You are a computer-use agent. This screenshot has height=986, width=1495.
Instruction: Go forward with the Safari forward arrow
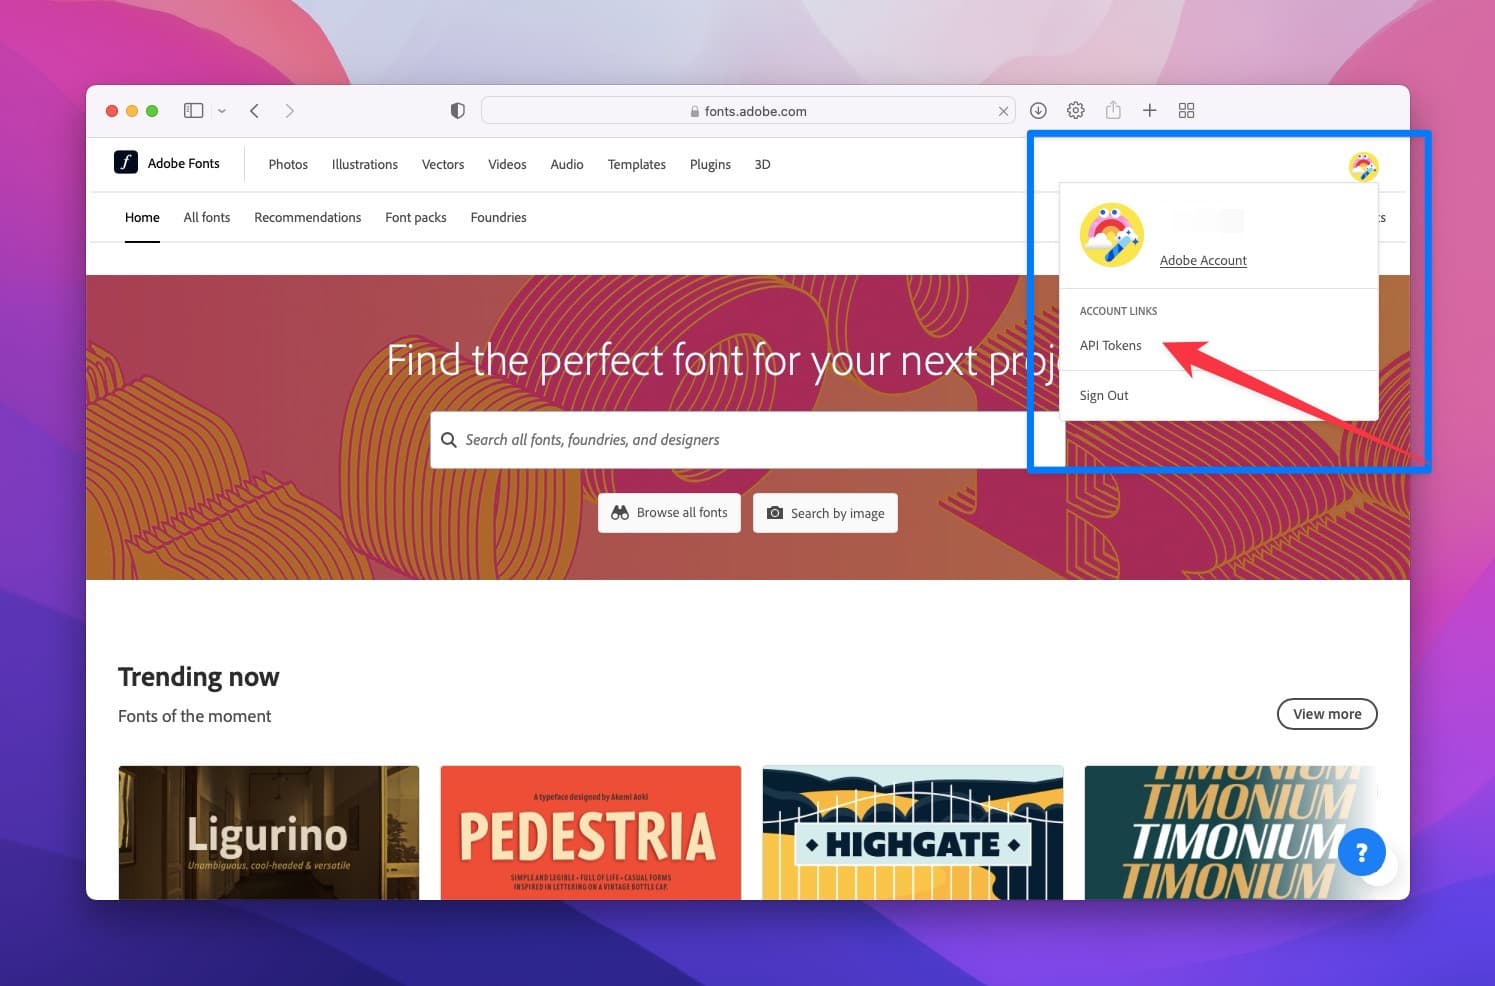coord(289,111)
